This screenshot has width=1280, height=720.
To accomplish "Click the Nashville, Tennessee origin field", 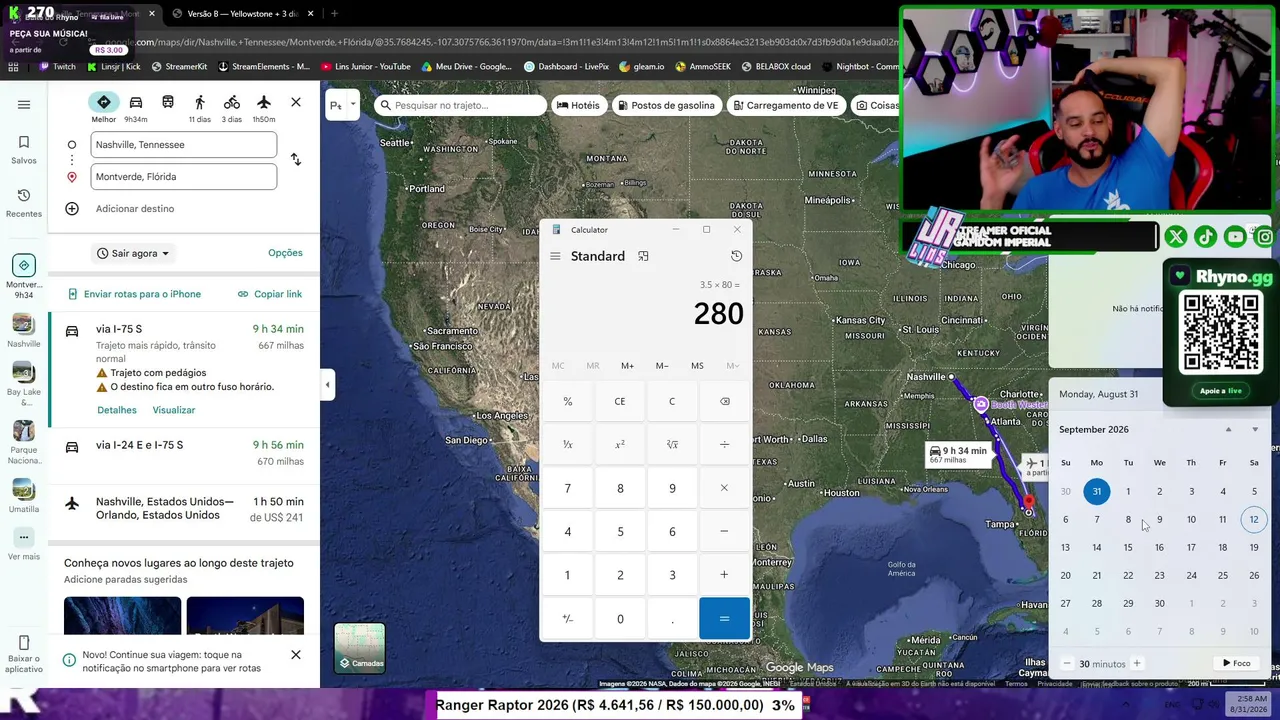I will click(184, 145).
